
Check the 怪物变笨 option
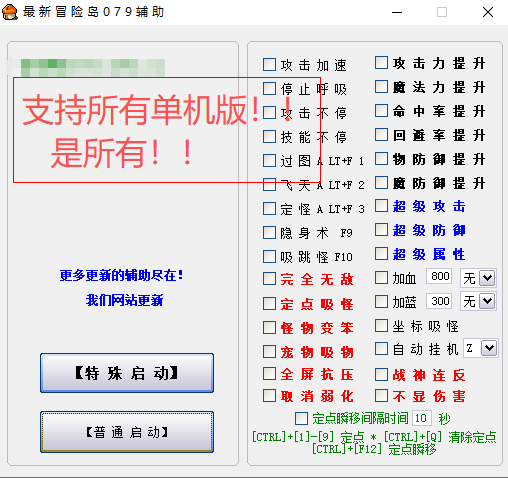pyautogui.click(x=269, y=328)
